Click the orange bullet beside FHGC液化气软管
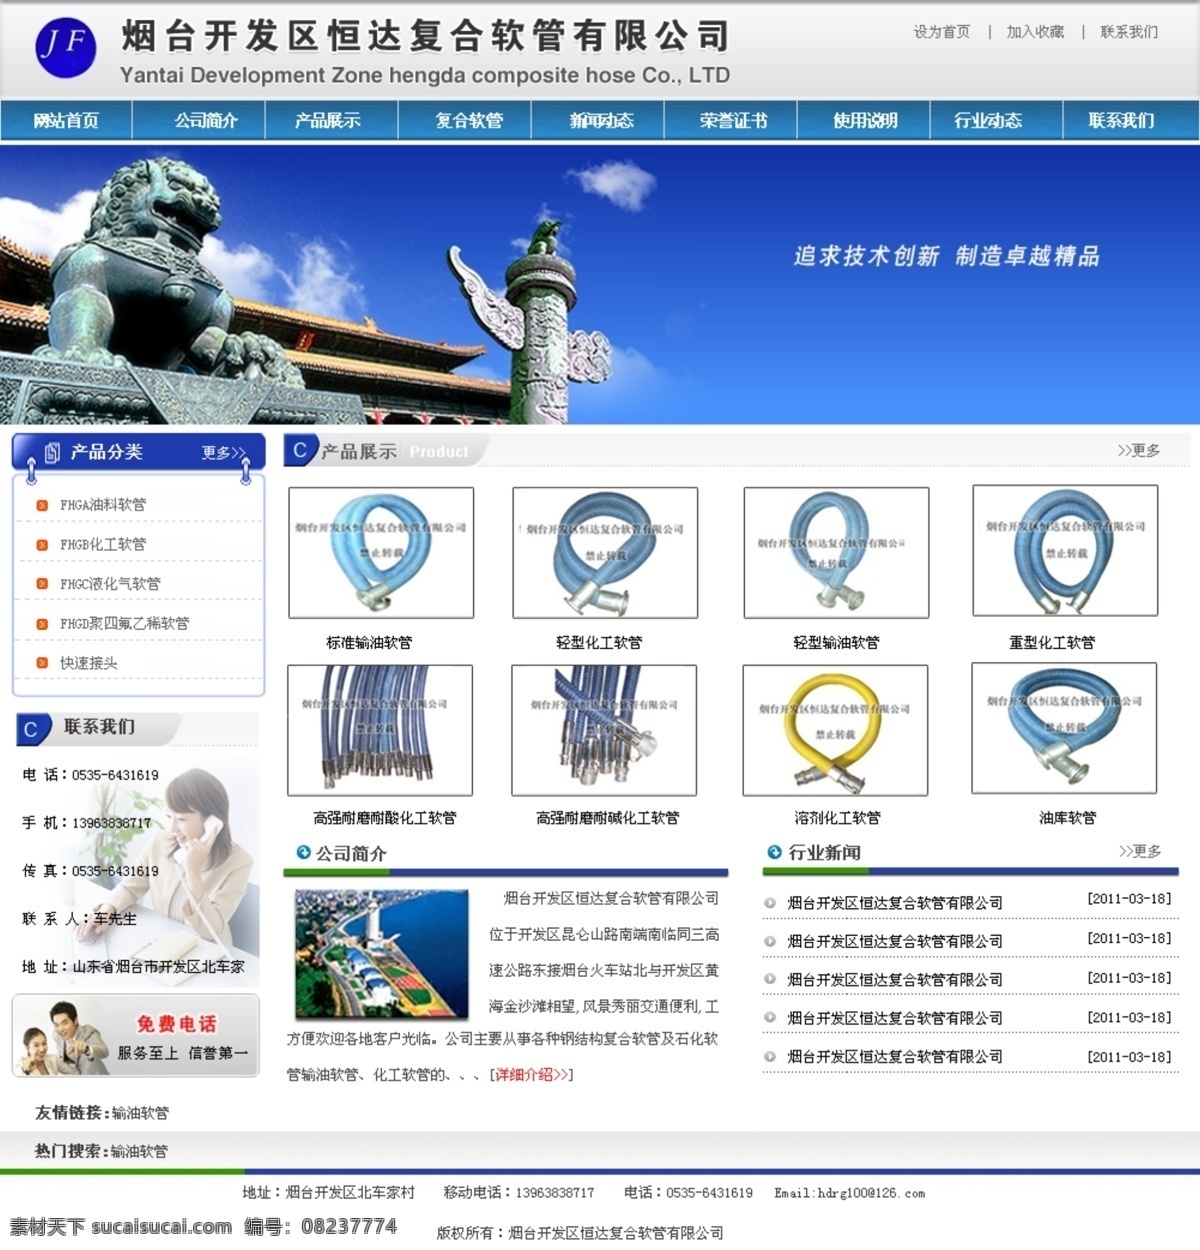The image size is (1200, 1250). pyautogui.click(x=42, y=584)
